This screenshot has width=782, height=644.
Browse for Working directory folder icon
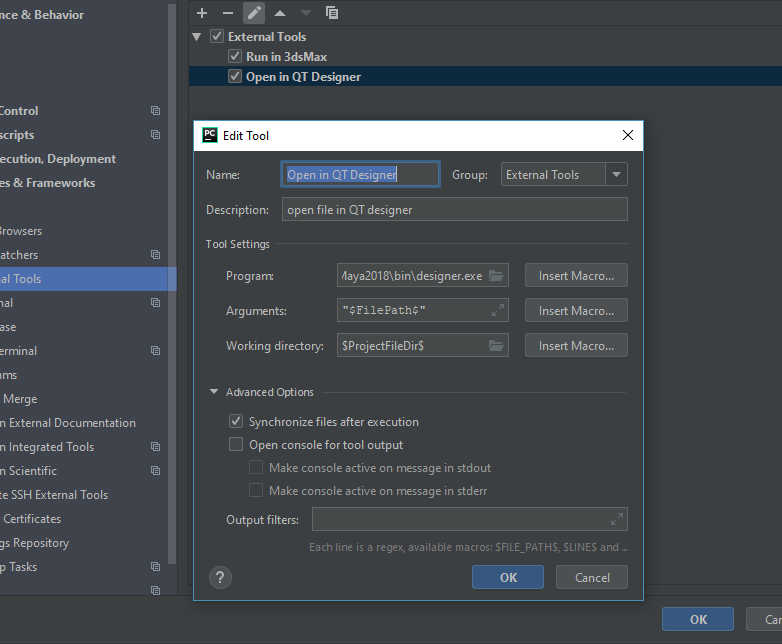496,345
